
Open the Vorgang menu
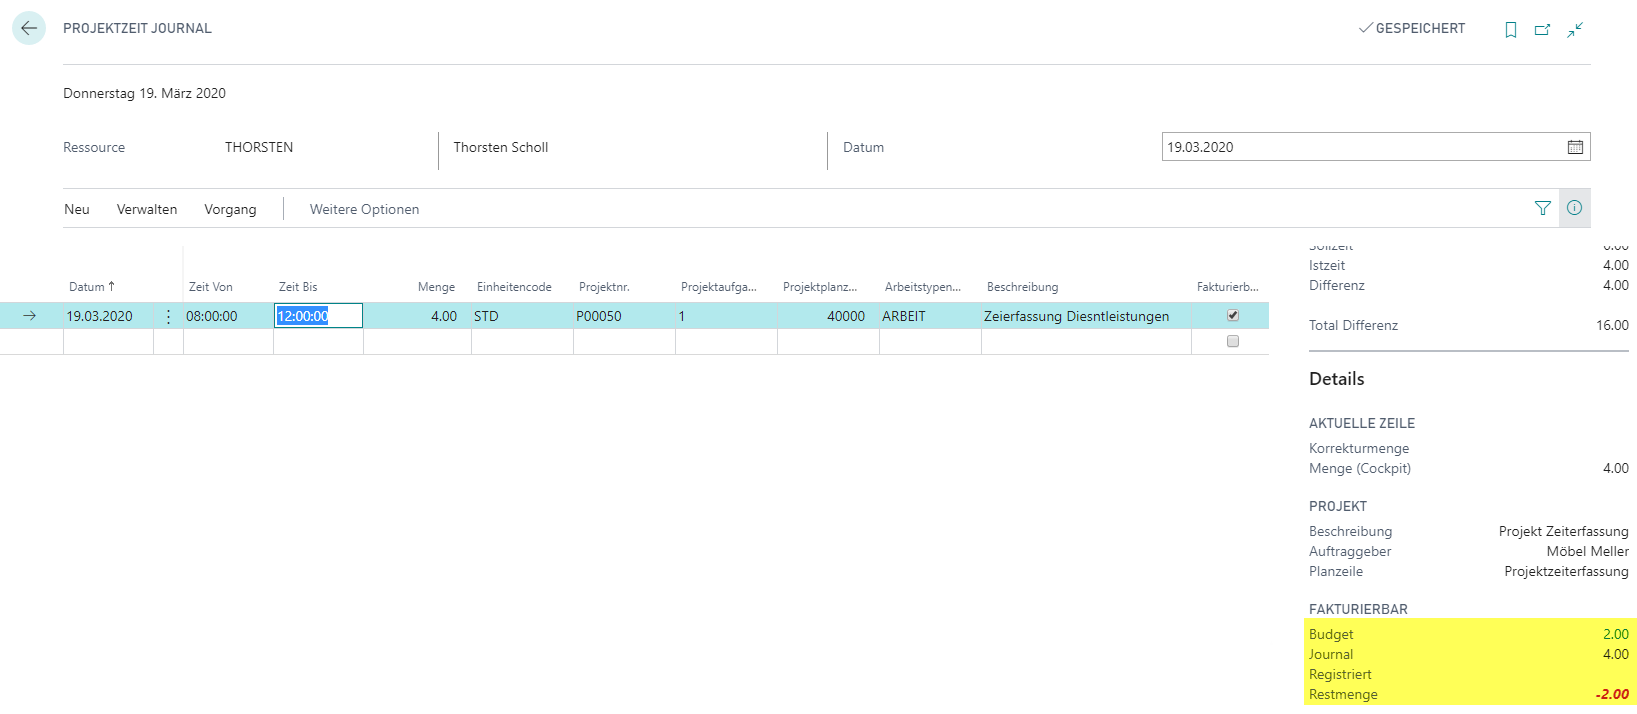point(230,209)
